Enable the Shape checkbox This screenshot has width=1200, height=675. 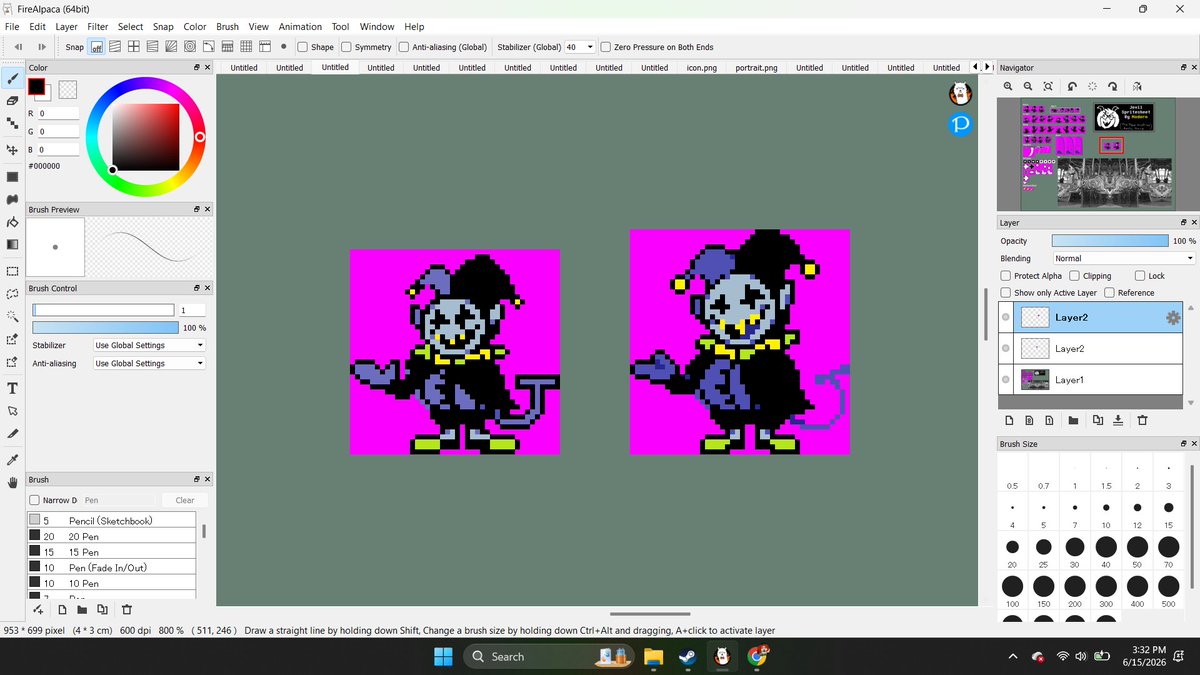[x=303, y=47]
